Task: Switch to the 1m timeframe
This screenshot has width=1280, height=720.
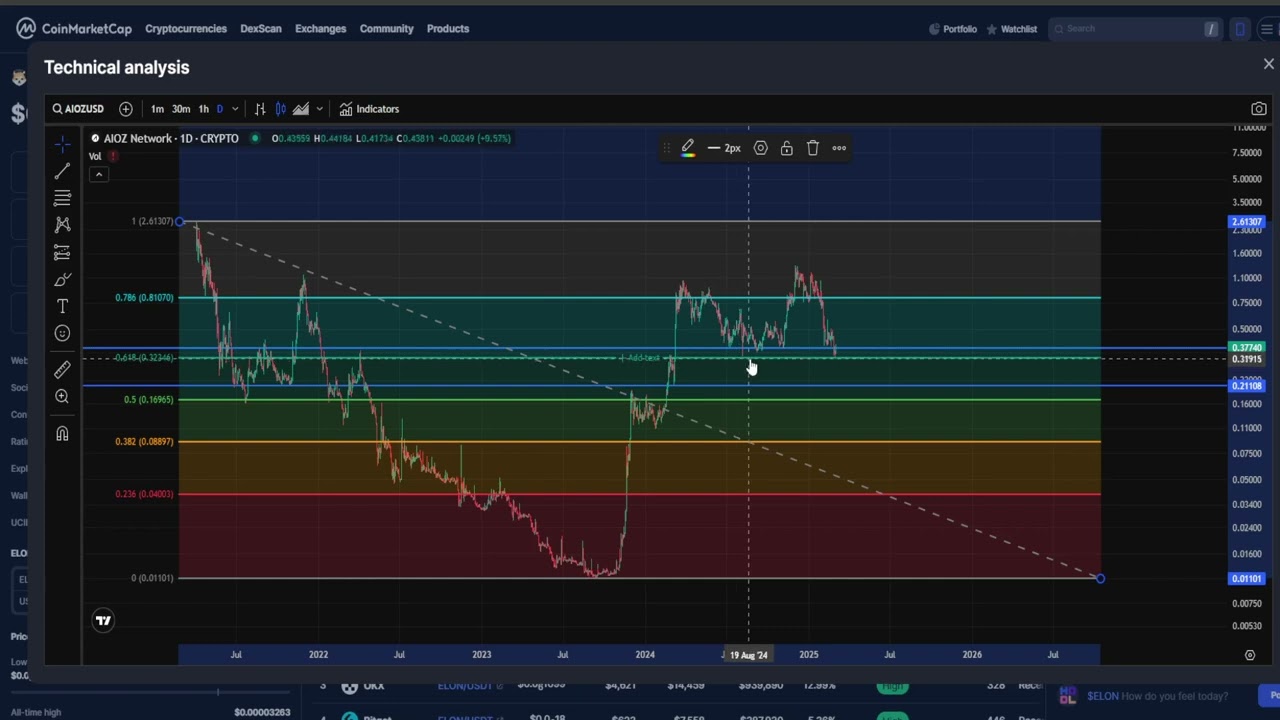Action: click(x=157, y=109)
